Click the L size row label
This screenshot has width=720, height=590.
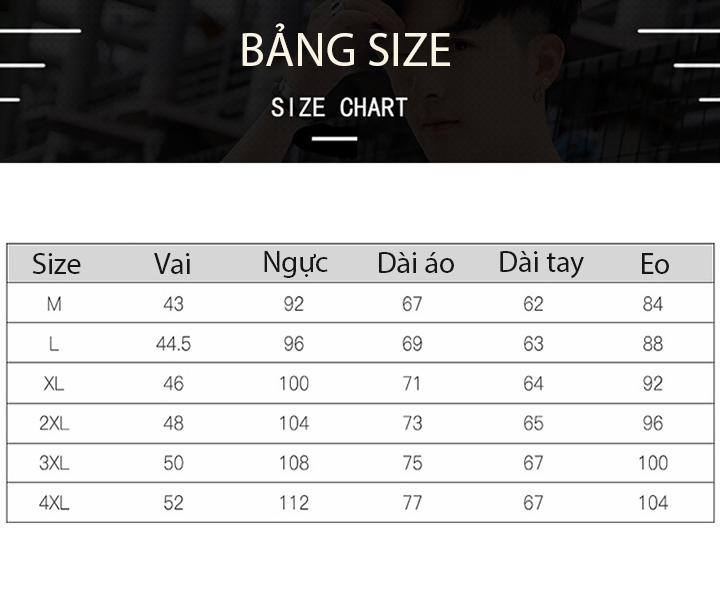[x=54, y=344]
